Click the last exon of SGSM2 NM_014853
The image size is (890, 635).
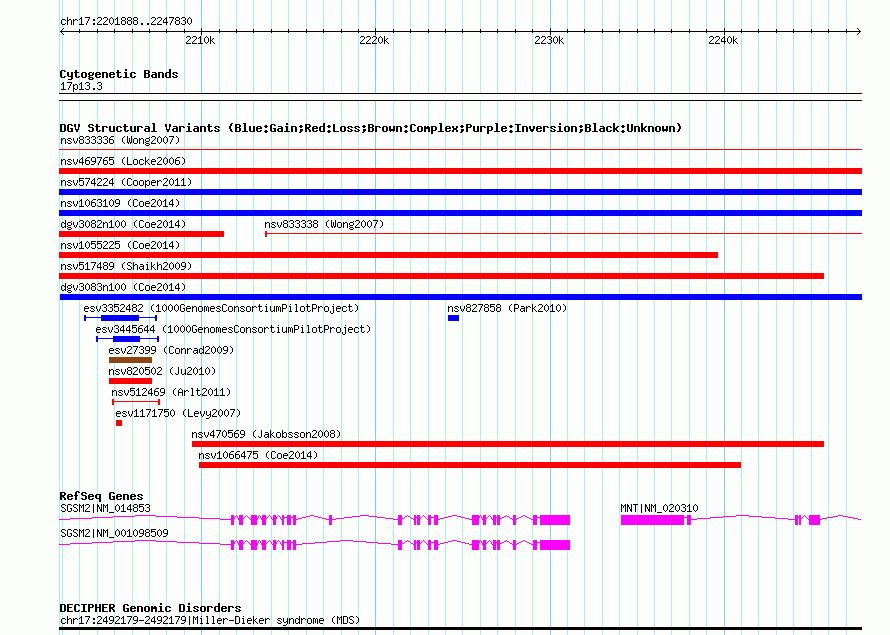[555, 520]
